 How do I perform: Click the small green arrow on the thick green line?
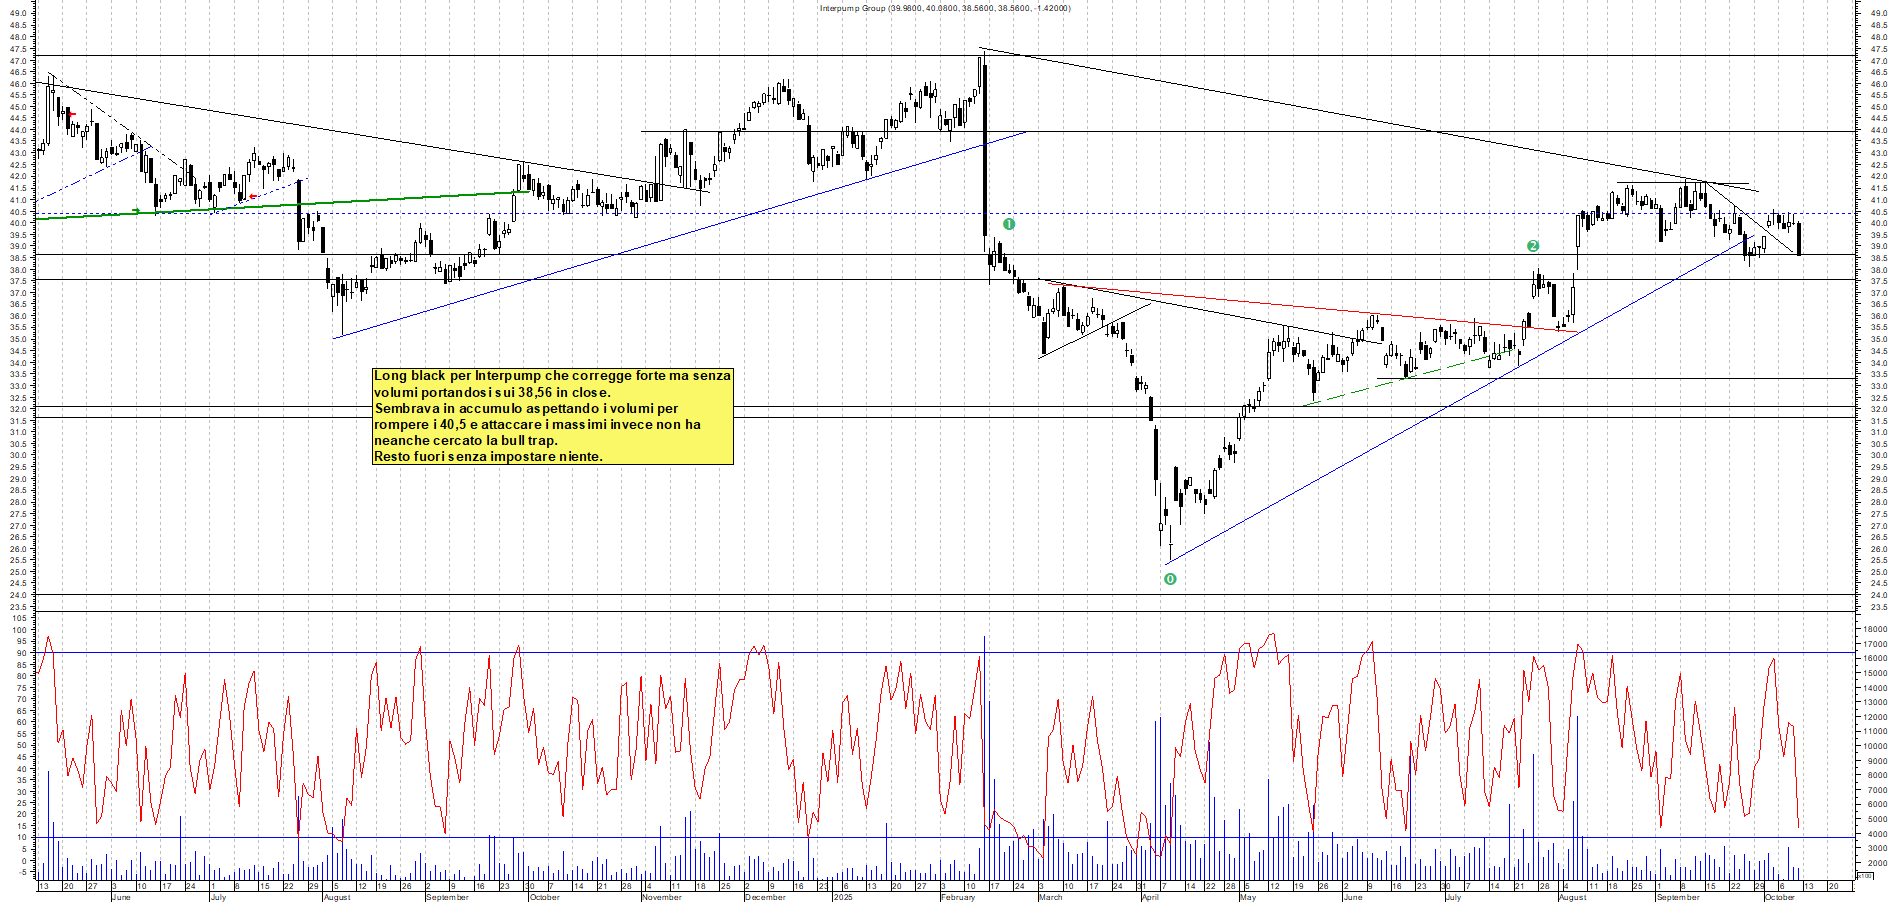137,211
